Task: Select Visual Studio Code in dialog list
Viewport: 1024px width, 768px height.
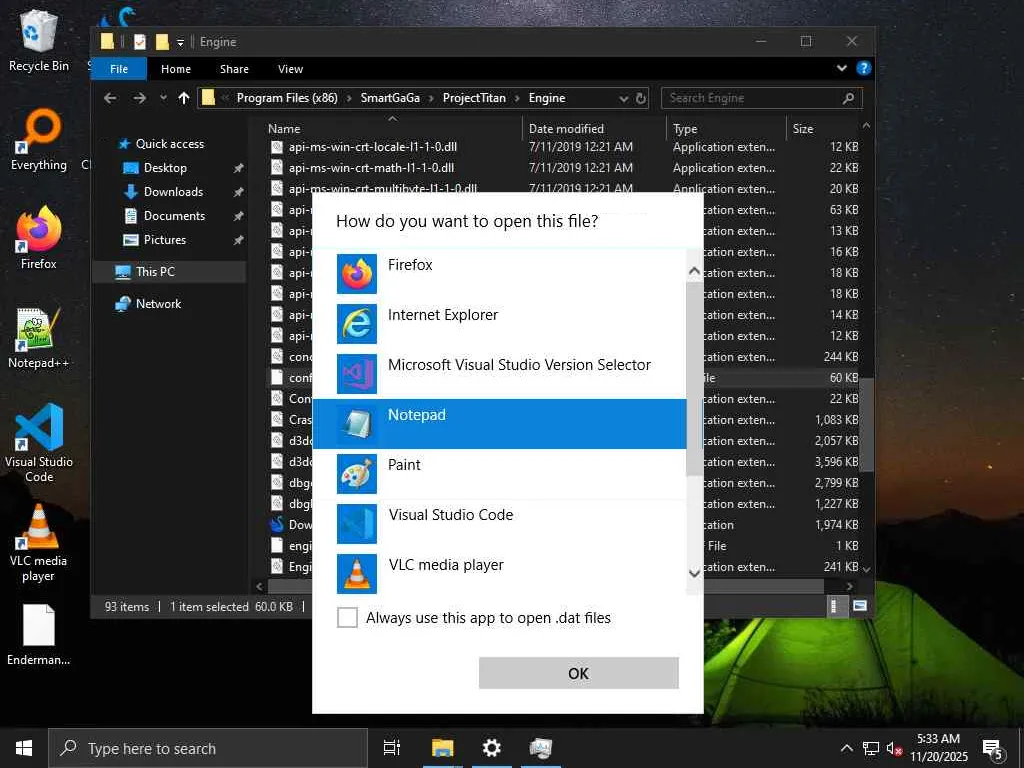Action: pyautogui.click(x=500, y=524)
